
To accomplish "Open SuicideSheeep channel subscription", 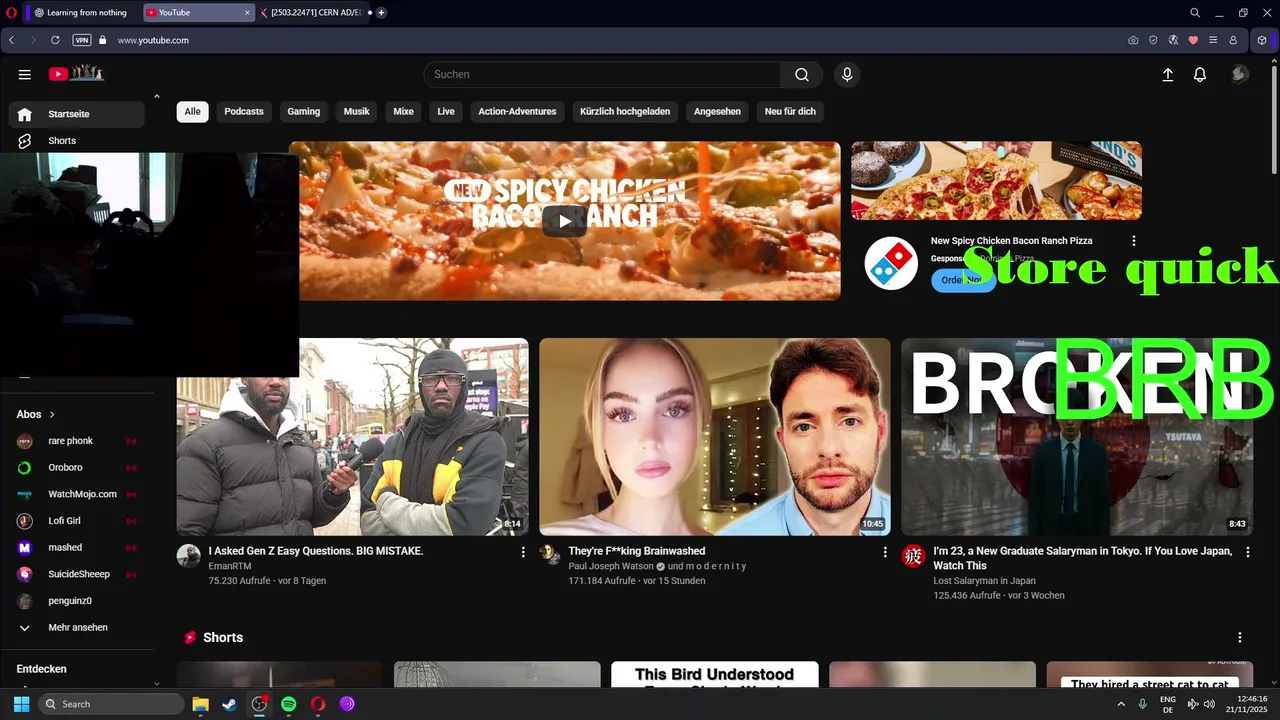I will [x=77, y=574].
